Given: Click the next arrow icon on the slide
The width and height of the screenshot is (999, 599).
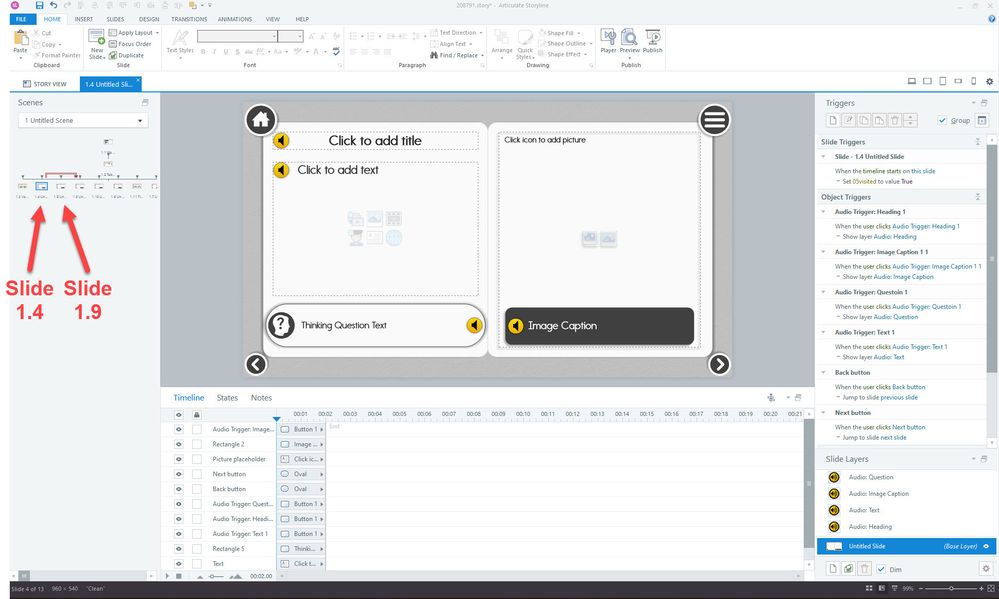Looking at the screenshot, I should pos(719,364).
